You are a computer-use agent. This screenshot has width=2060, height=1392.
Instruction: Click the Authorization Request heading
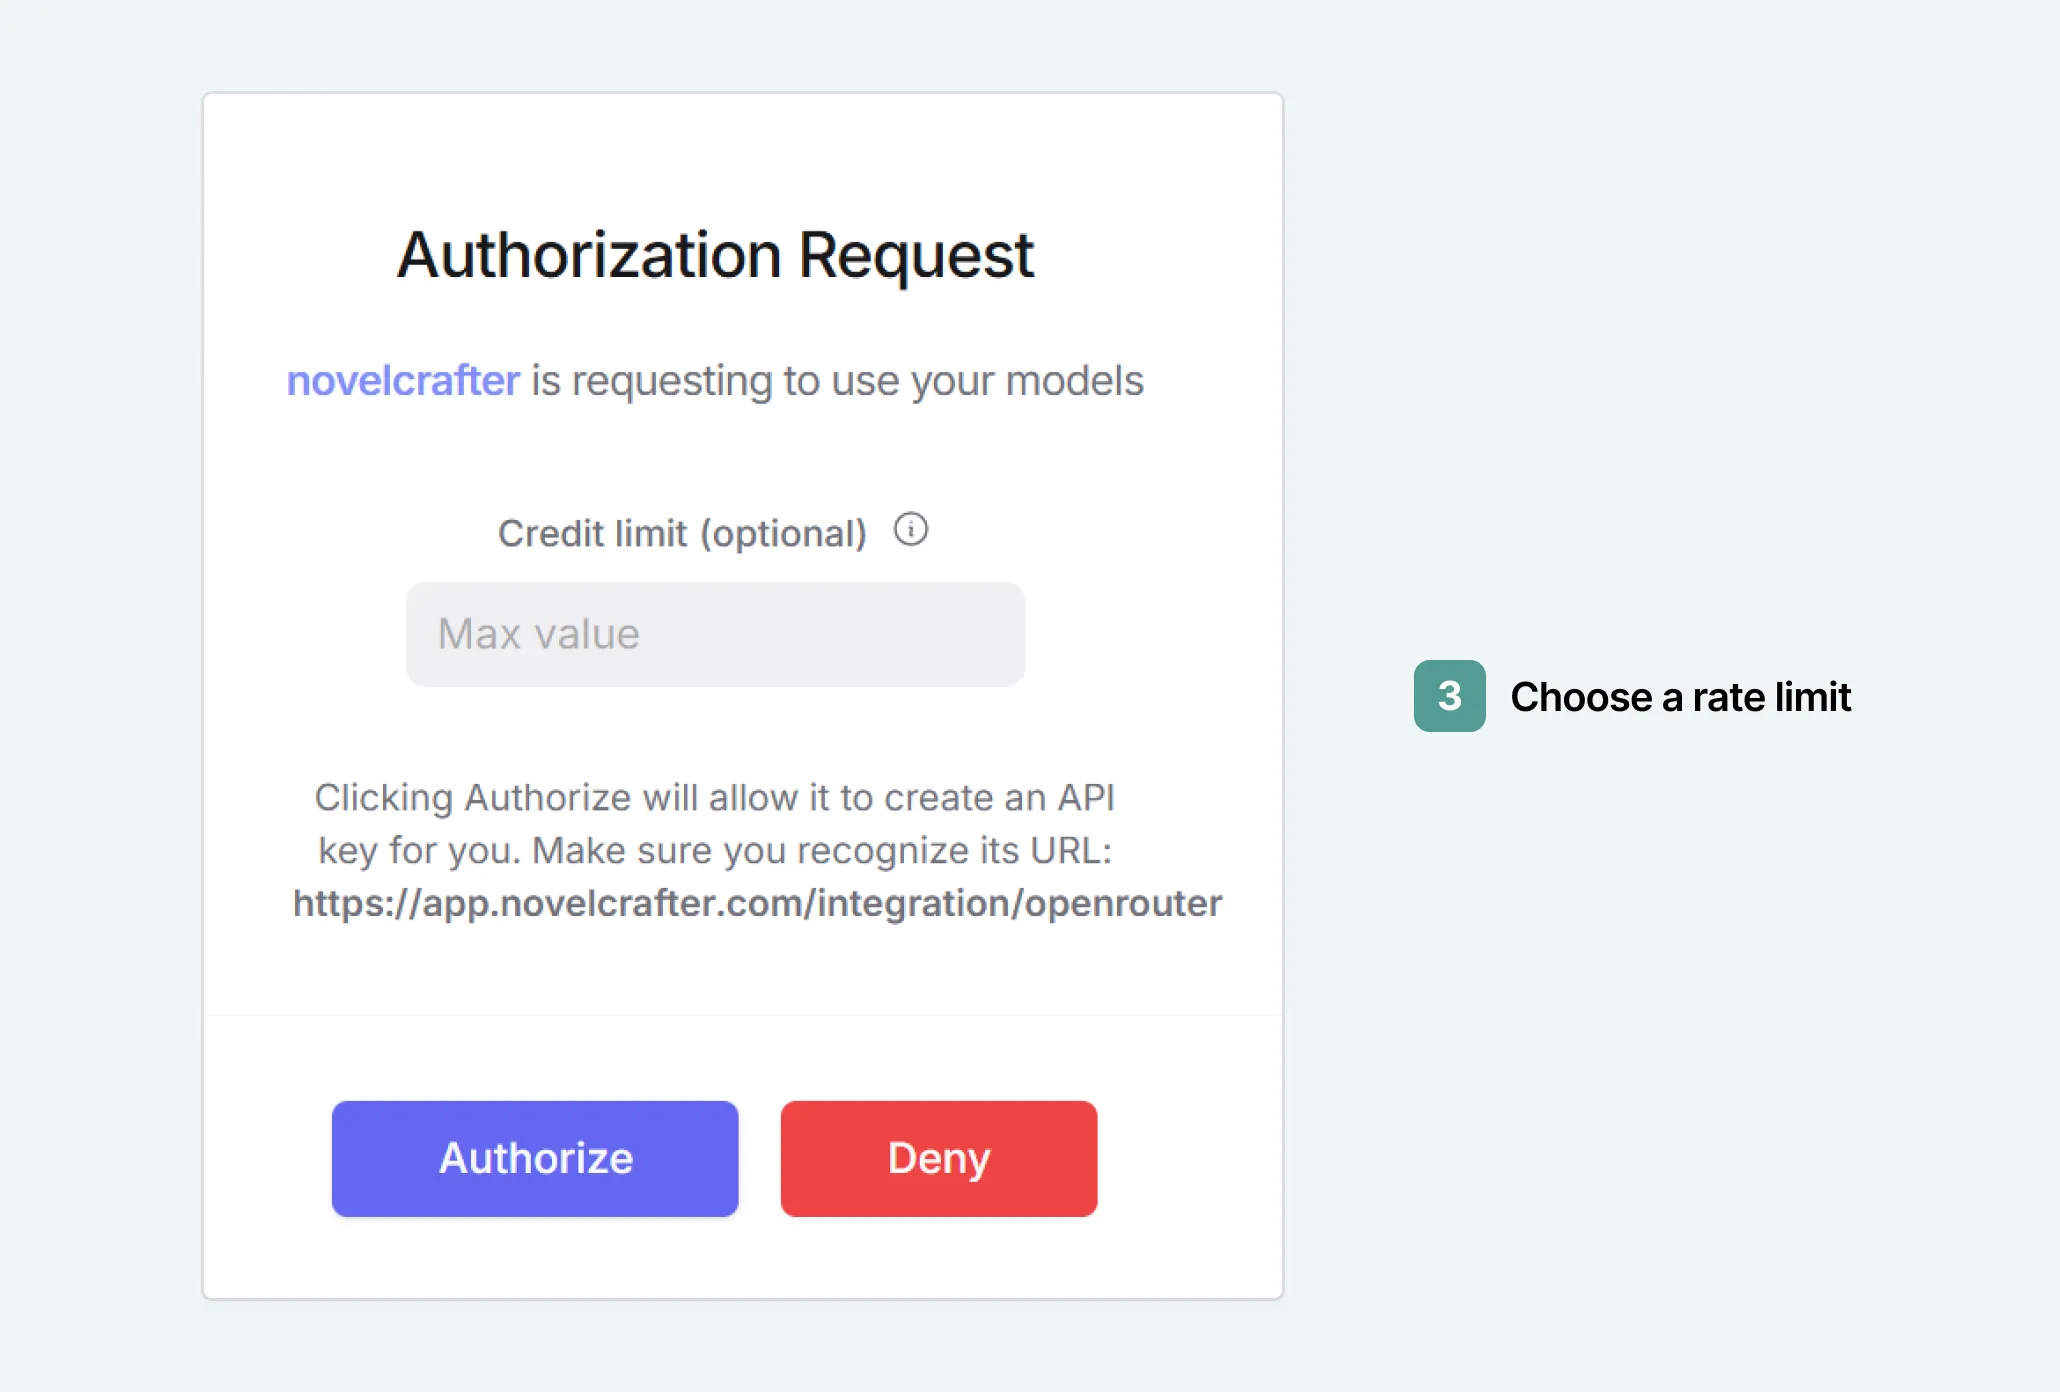tap(715, 254)
